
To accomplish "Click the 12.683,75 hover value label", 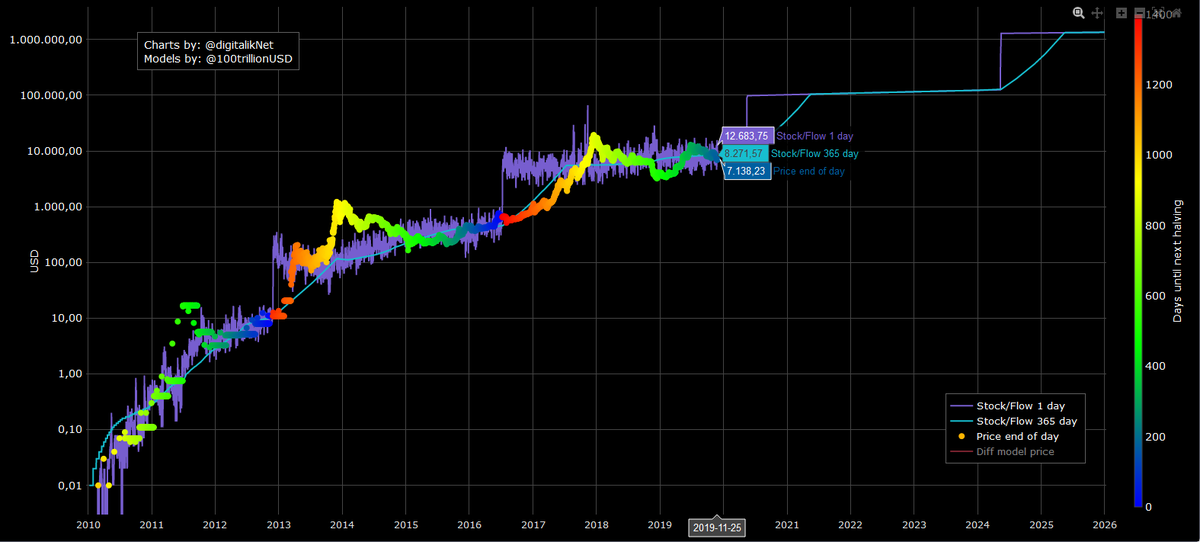I will point(746,136).
